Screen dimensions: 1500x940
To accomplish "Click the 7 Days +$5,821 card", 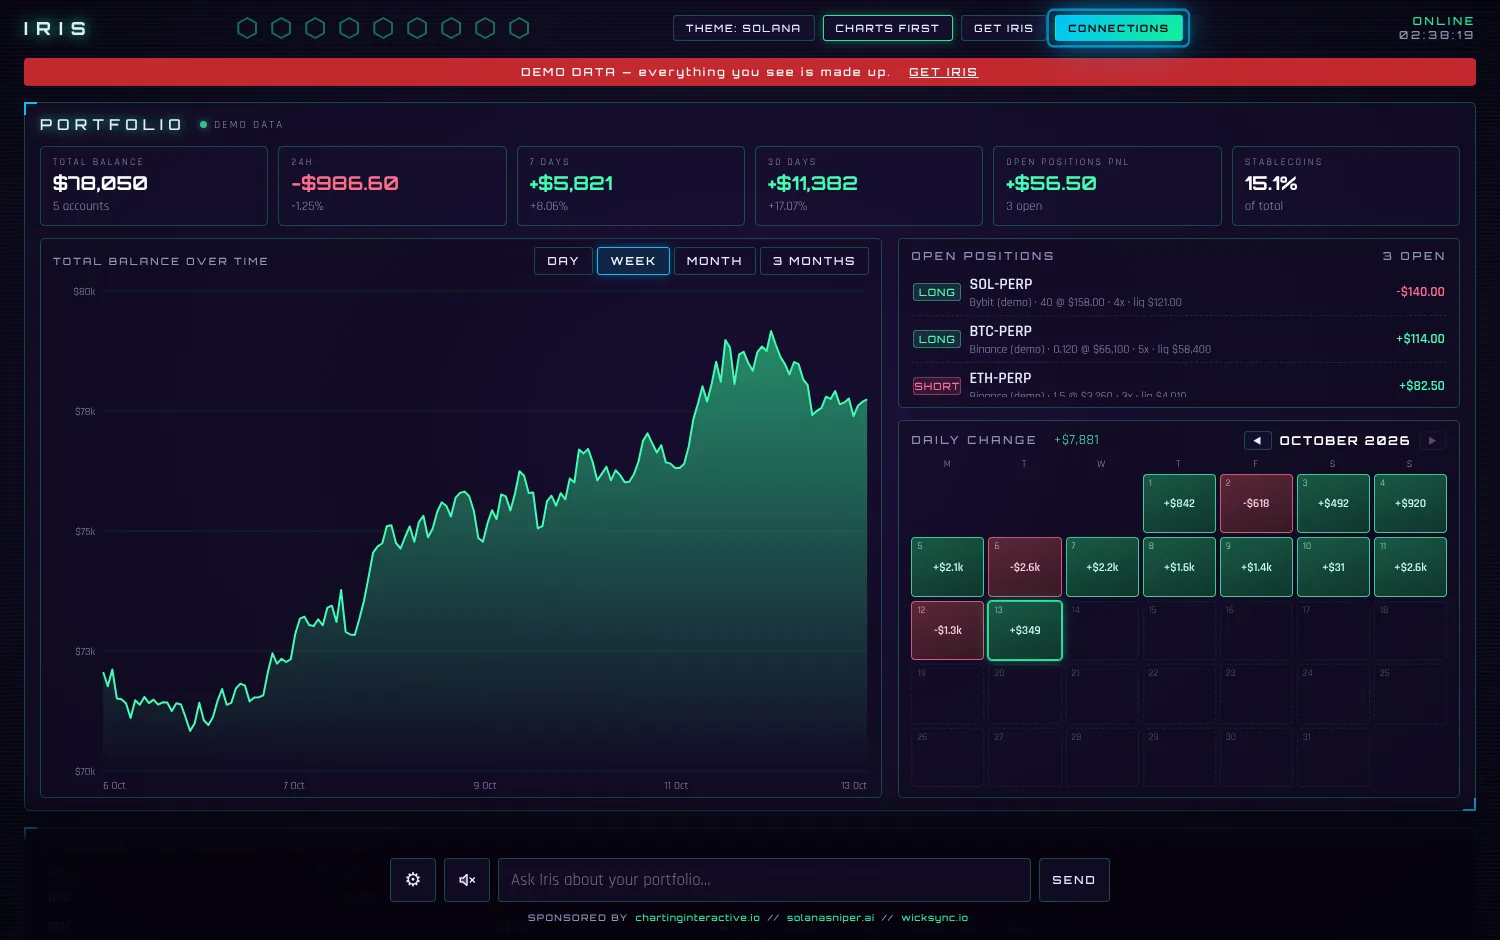I will click(x=631, y=186).
